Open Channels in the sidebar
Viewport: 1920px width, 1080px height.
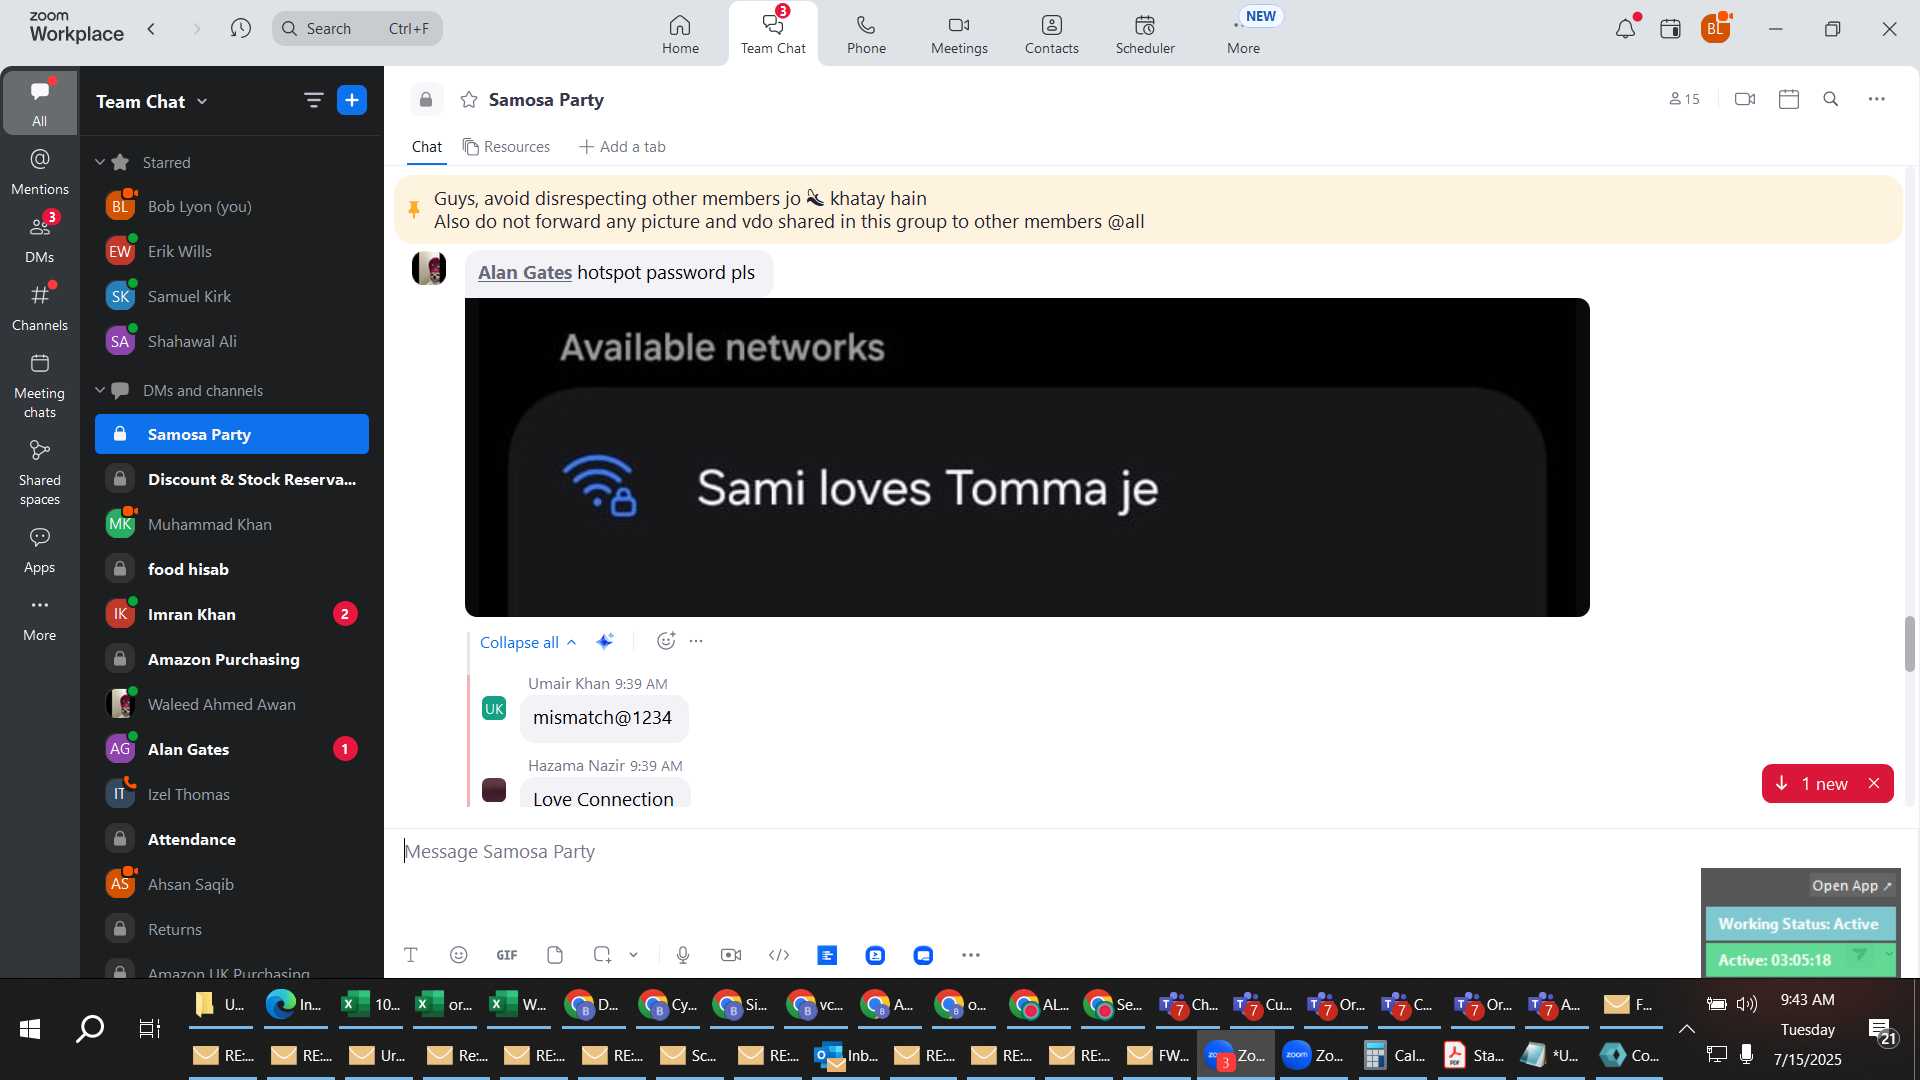(x=39, y=308)
